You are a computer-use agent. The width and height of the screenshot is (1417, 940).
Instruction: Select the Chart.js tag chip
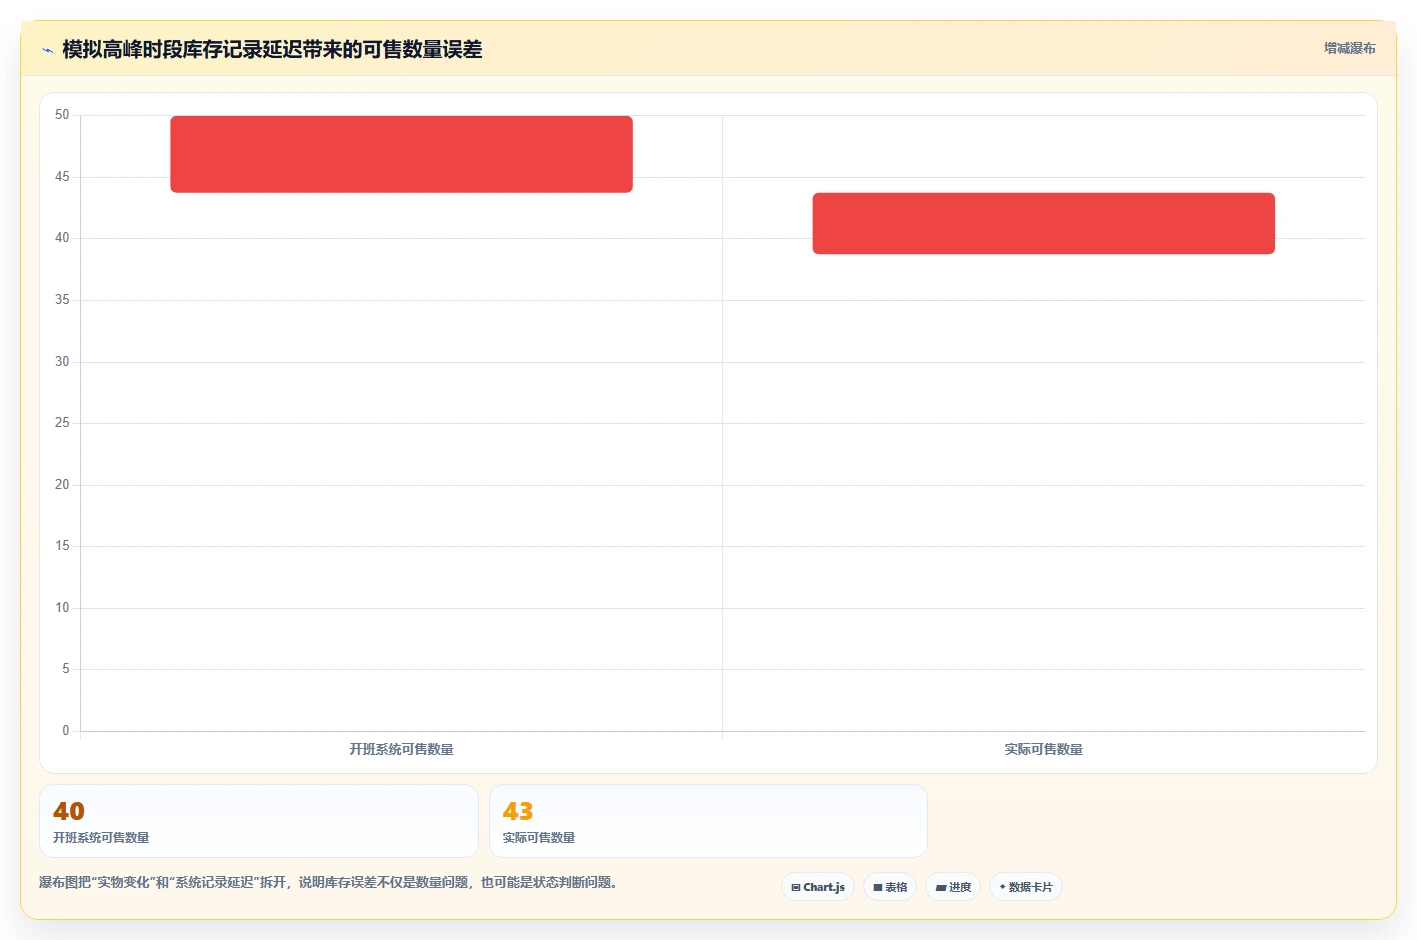coord(818,887)
